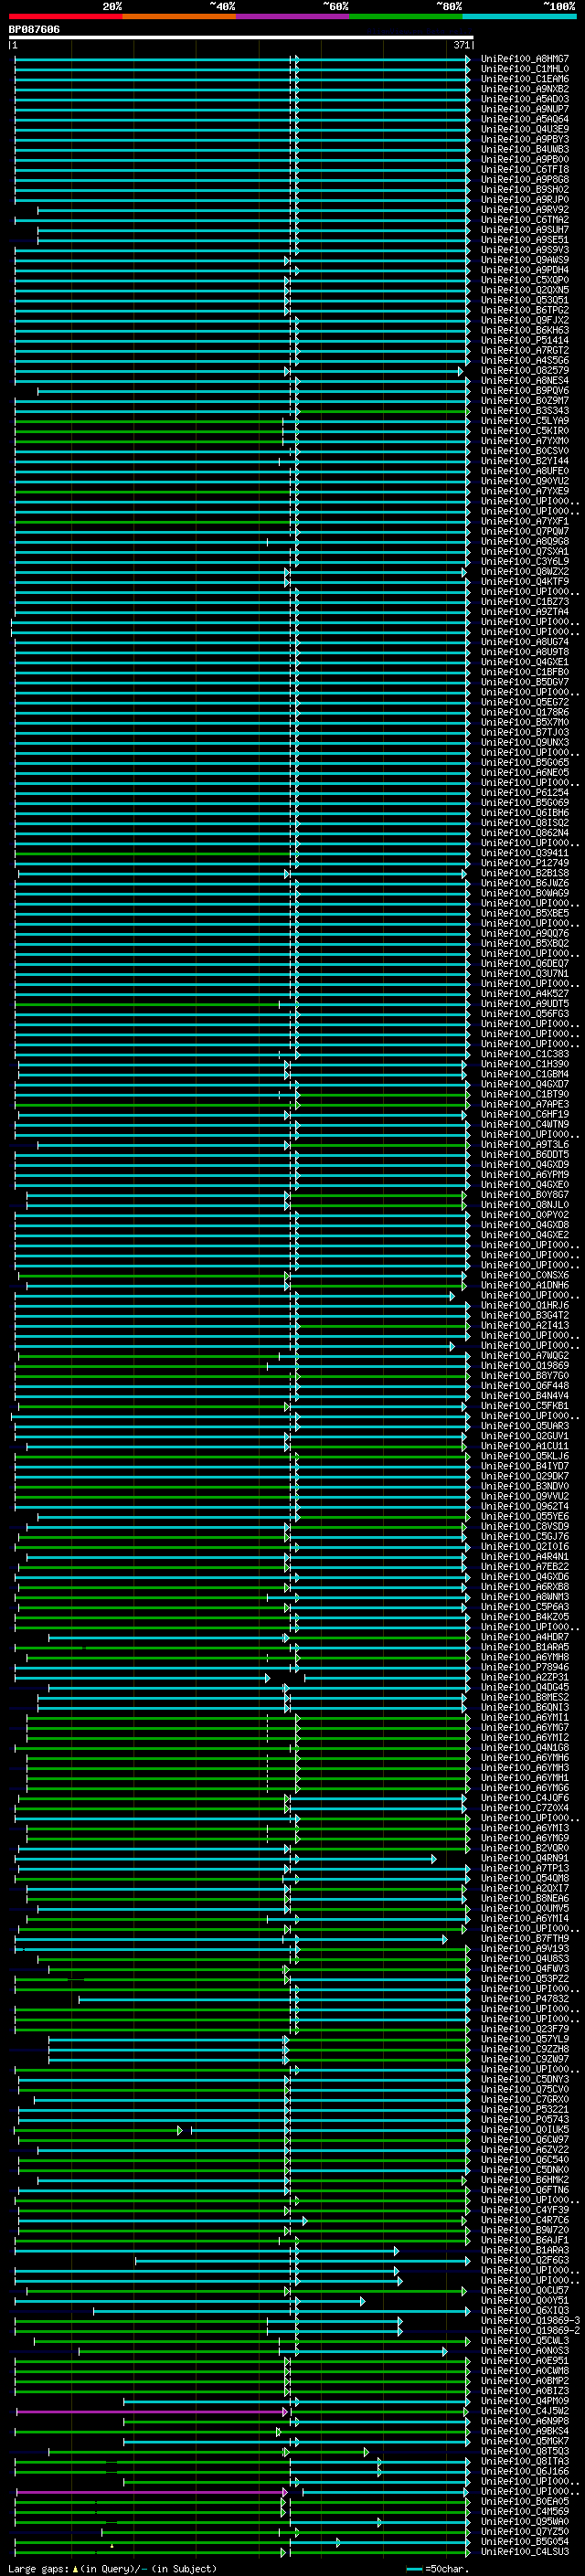
Task: Select the UniRef100_Q4U3E9 label
Action: click(524, 129)
